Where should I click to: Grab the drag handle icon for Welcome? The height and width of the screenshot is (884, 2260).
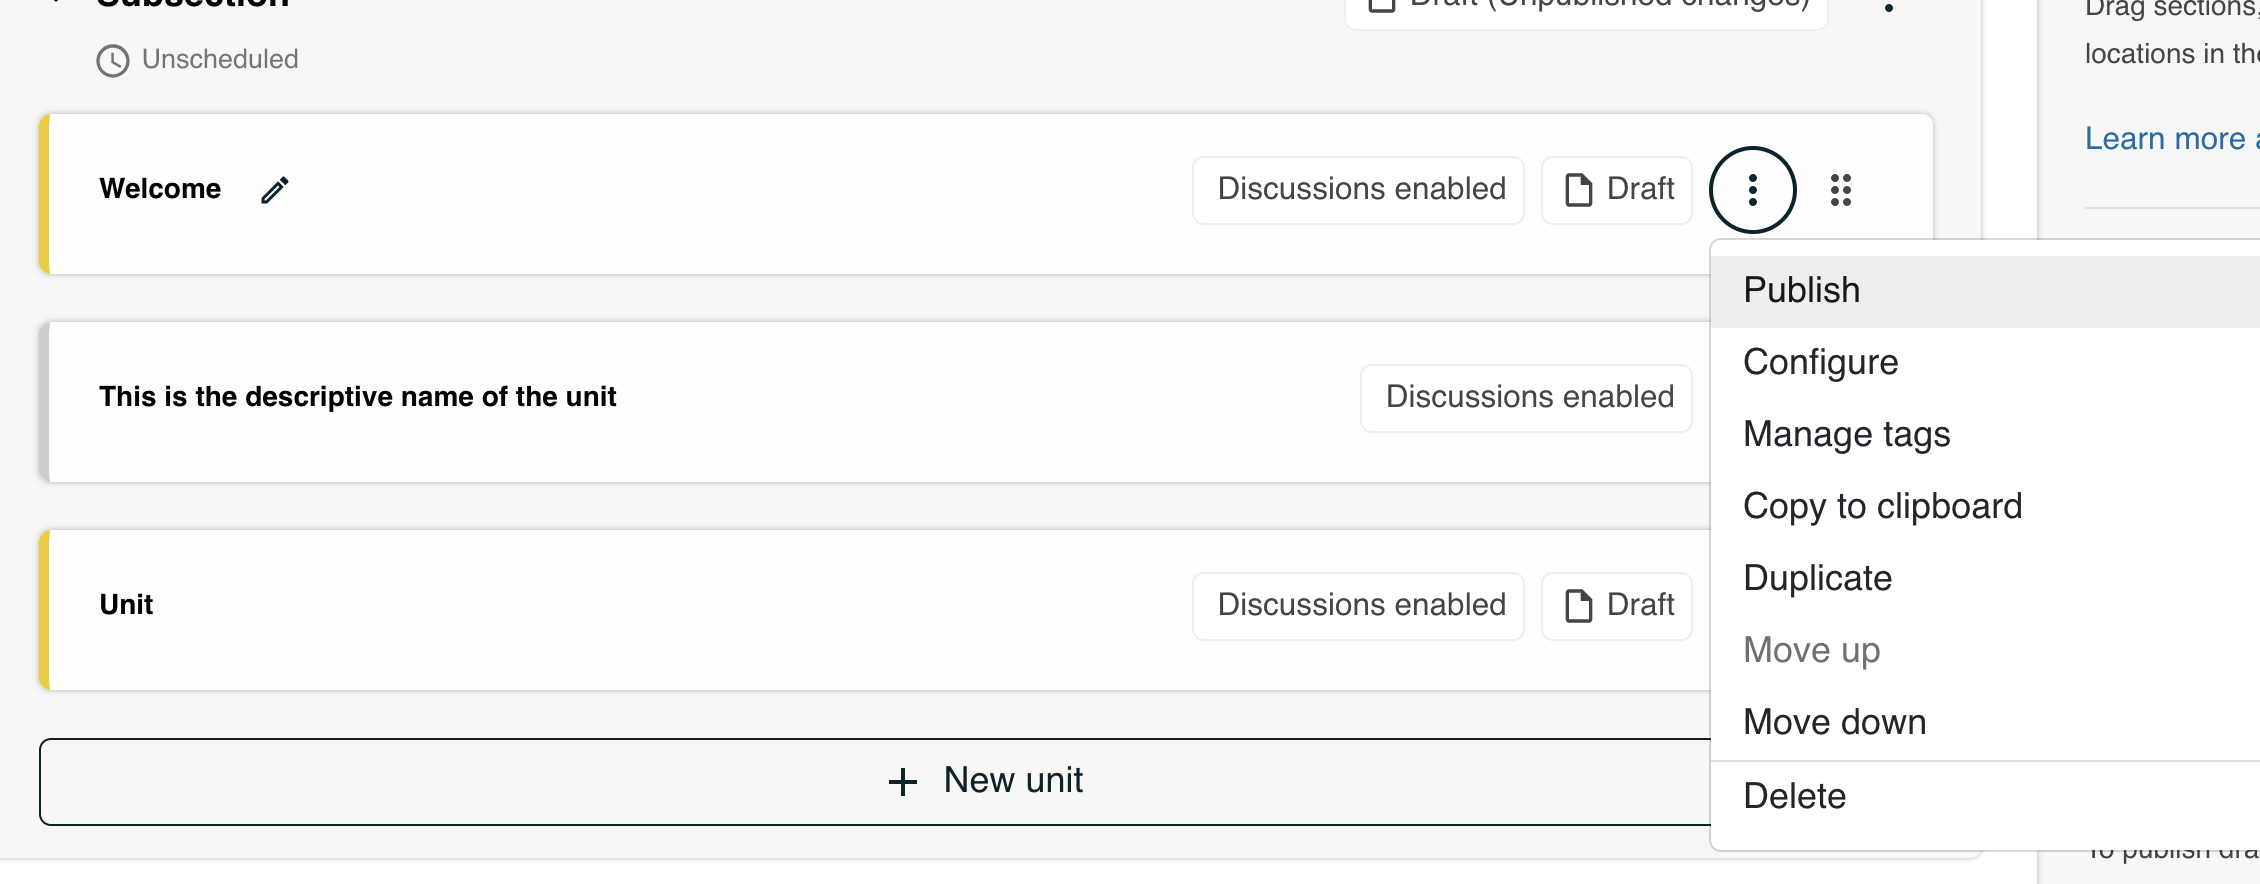pos(1841,190)
